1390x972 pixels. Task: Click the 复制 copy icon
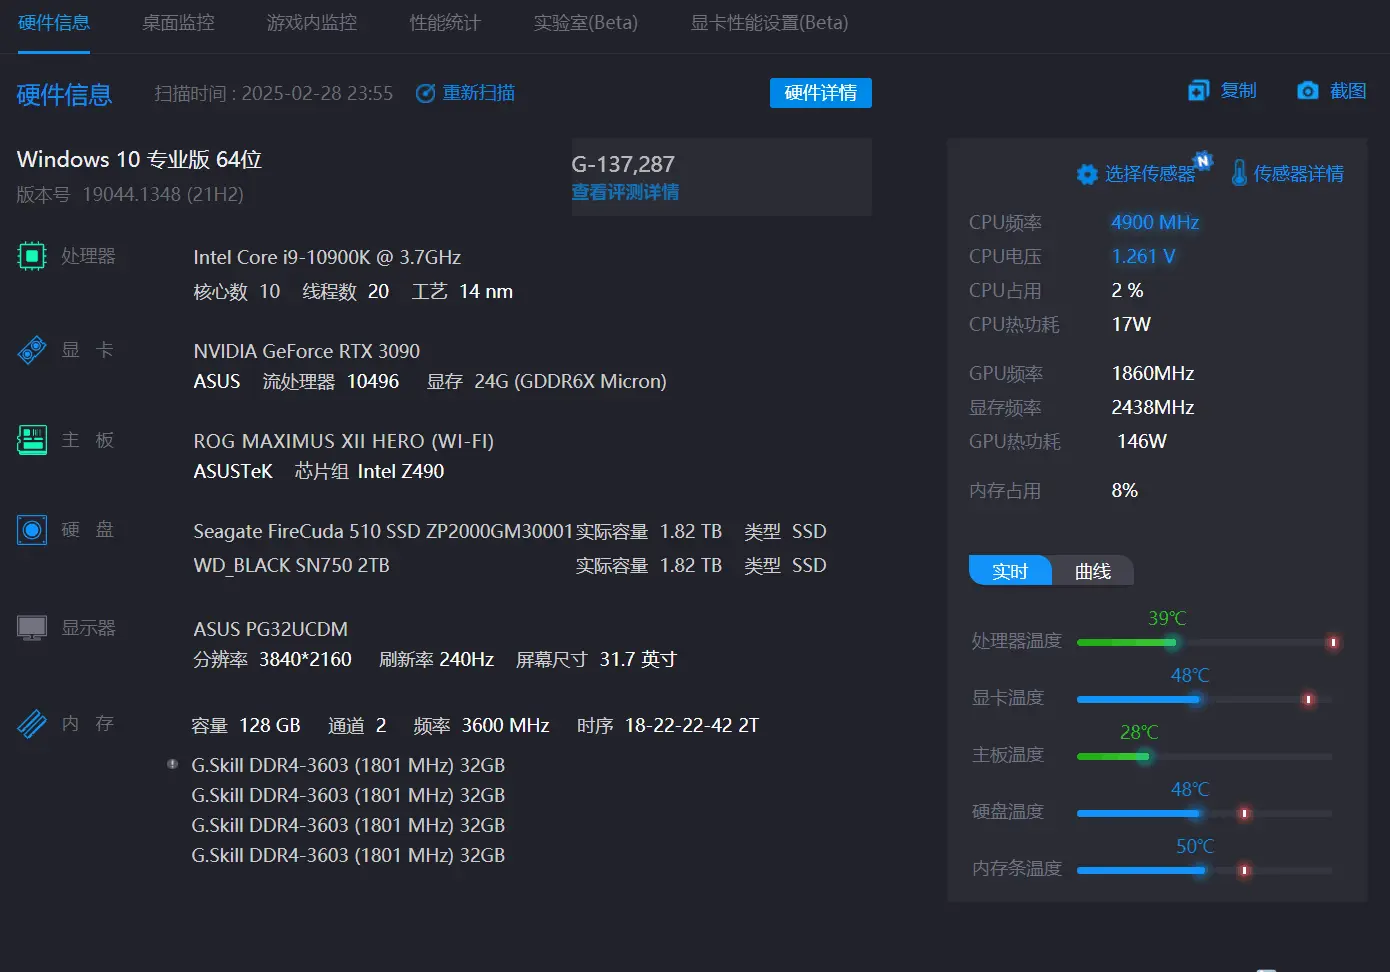click(x=1198, y=91)
